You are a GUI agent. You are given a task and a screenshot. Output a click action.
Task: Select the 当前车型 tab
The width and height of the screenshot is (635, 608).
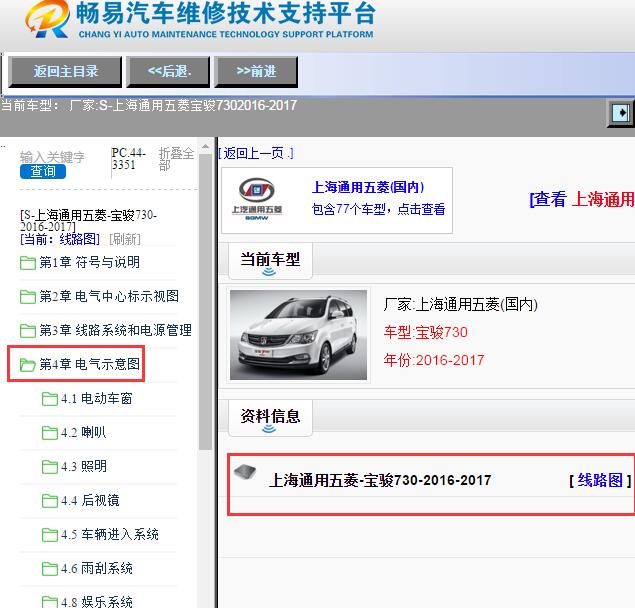pos(270,261)
